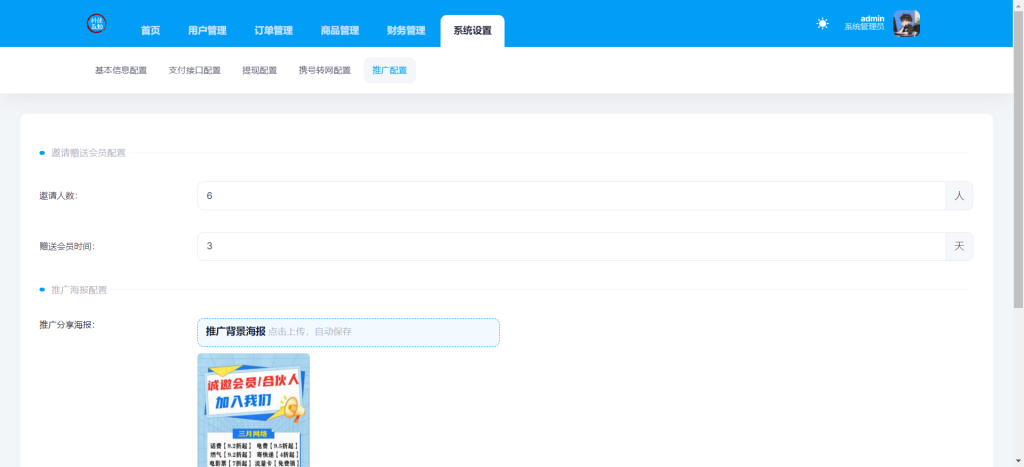Focus the 赠送会员时间 input field
The width and height of the screenshot is (1024, 467).
coord(570,247)
